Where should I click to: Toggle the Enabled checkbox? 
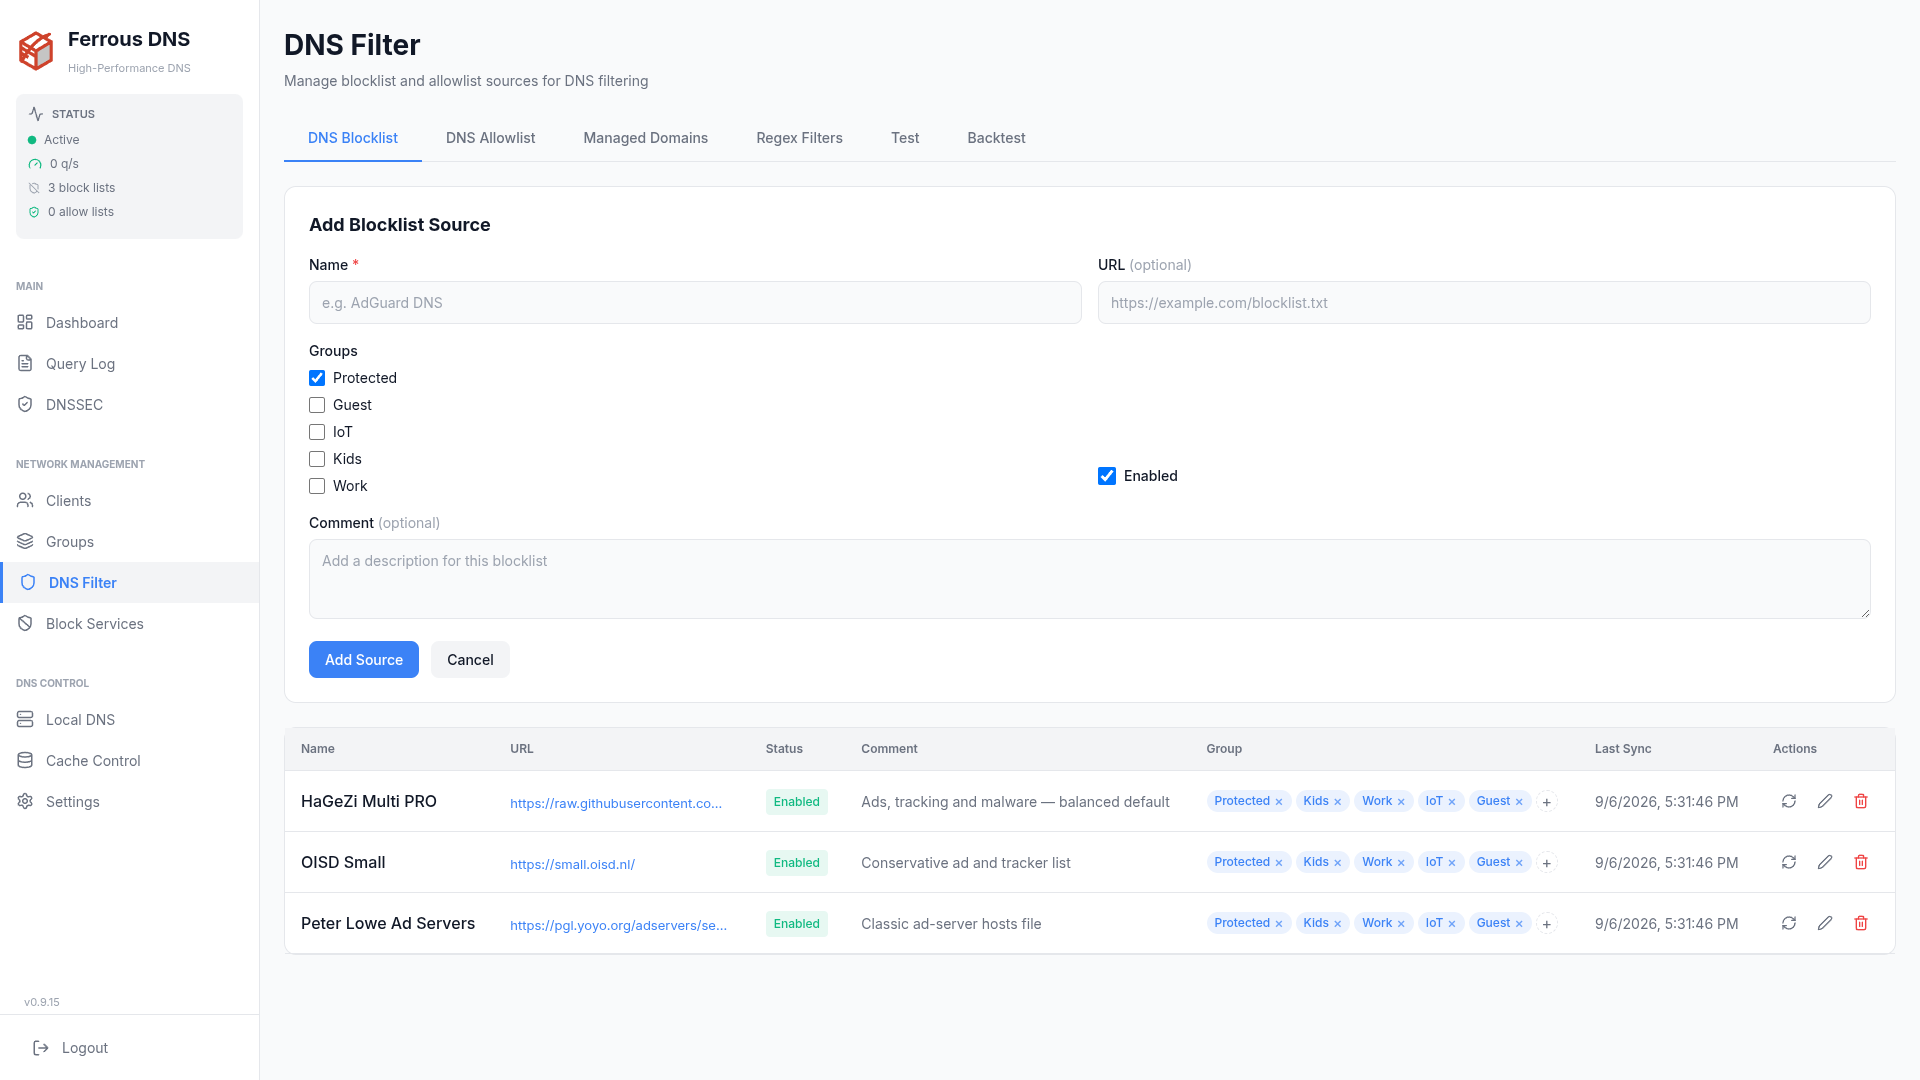1107,476
